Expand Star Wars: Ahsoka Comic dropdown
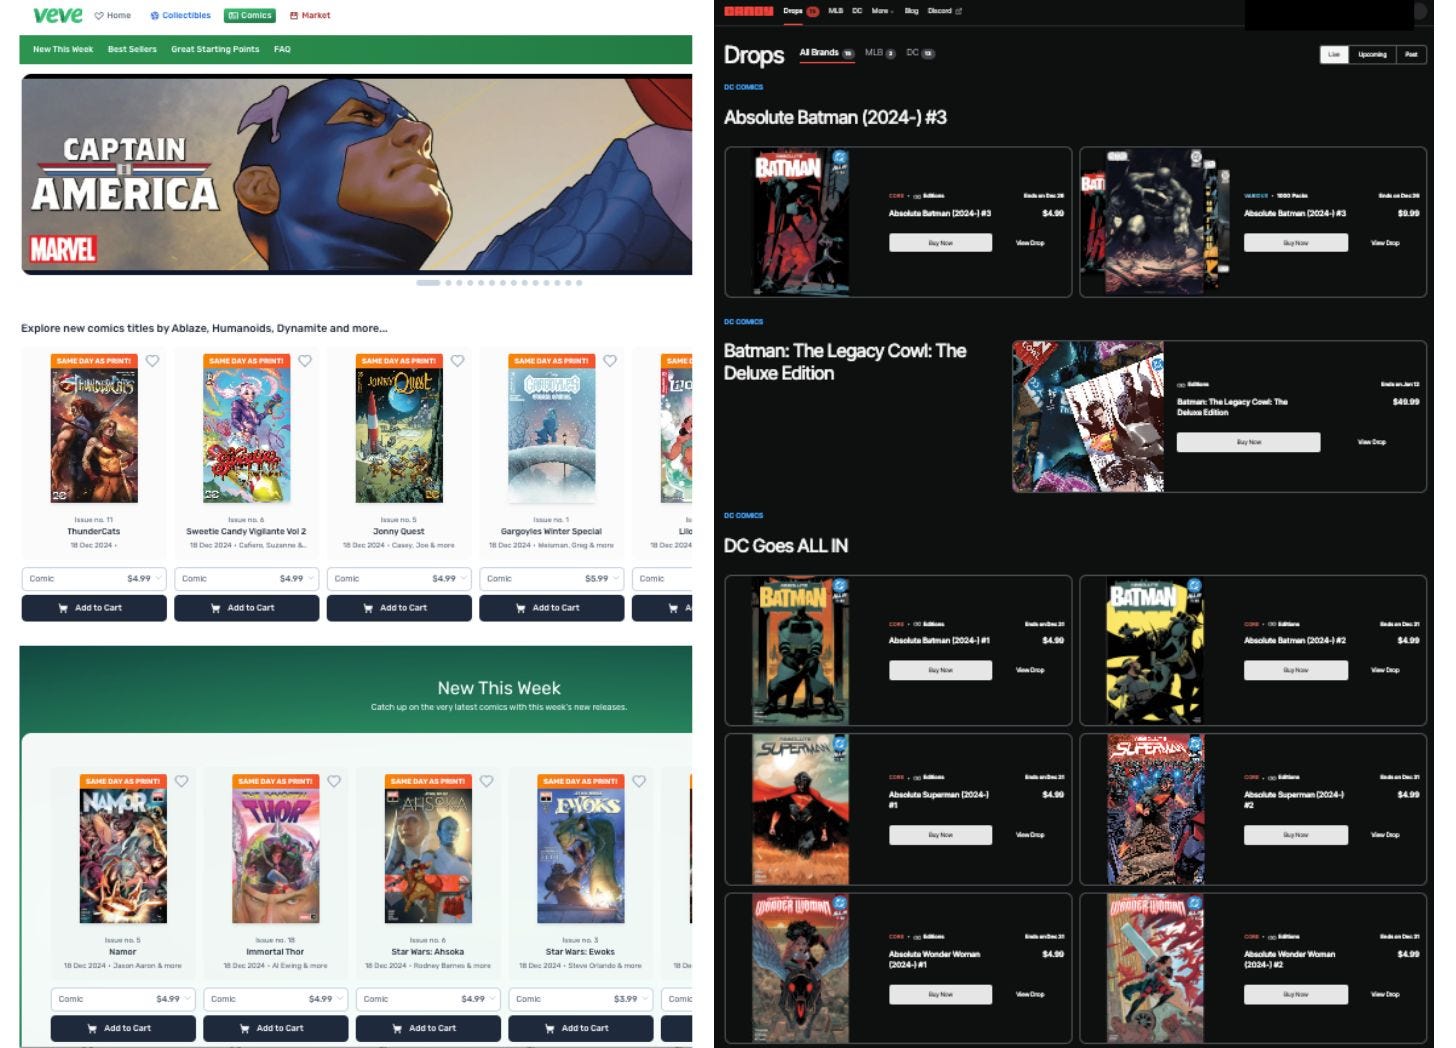1456x1048 pixels. 428,999
